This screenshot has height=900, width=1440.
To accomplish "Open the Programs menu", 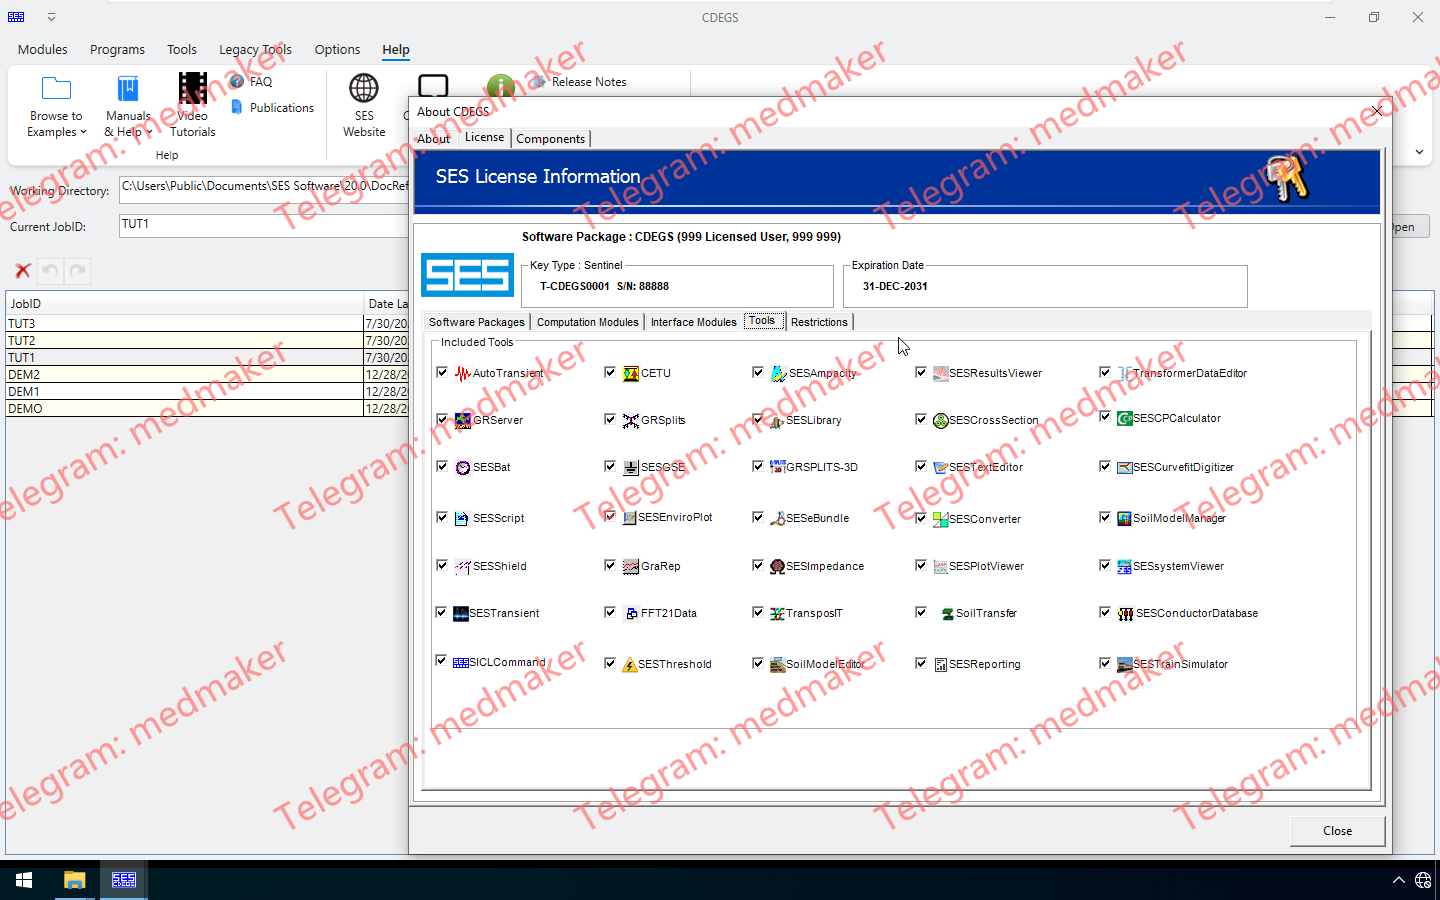I will click(117, 49).
